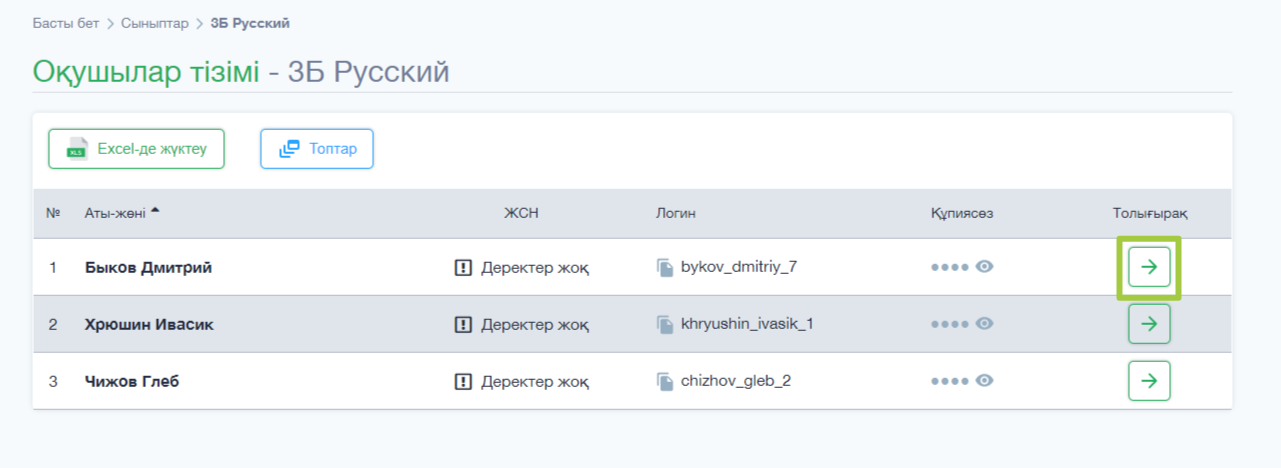Show password for Быков Дмитрий

point(984,267)
